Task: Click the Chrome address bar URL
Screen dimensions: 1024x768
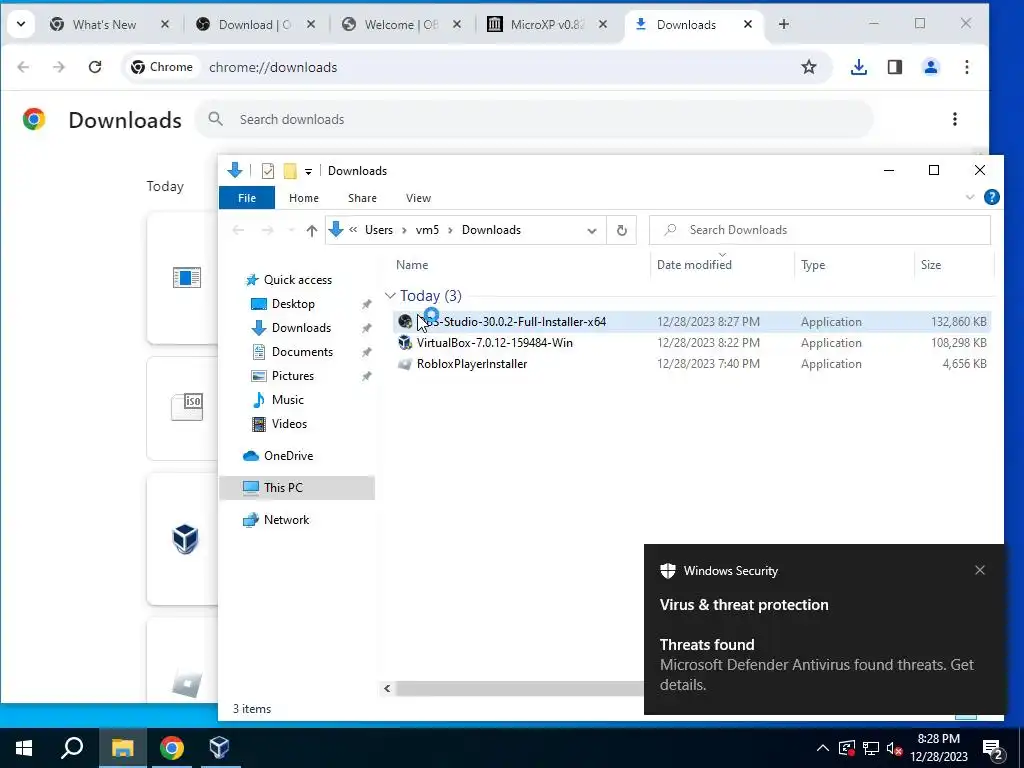Action: pyautogui.click(x=273, y=67)
